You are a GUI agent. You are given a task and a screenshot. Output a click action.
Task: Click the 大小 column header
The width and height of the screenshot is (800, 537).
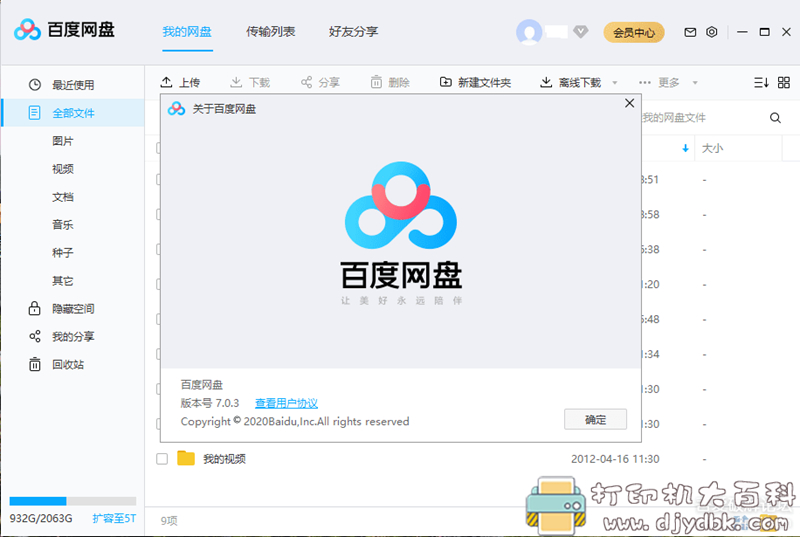click(712, 148)
